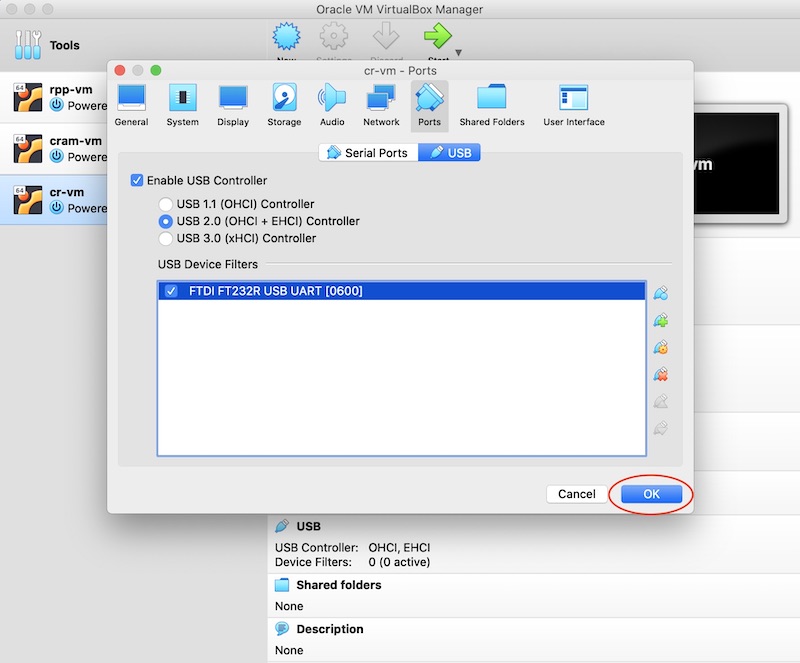
Task: Expand the Start button dropdown arrow
Action: coord(459,52)
